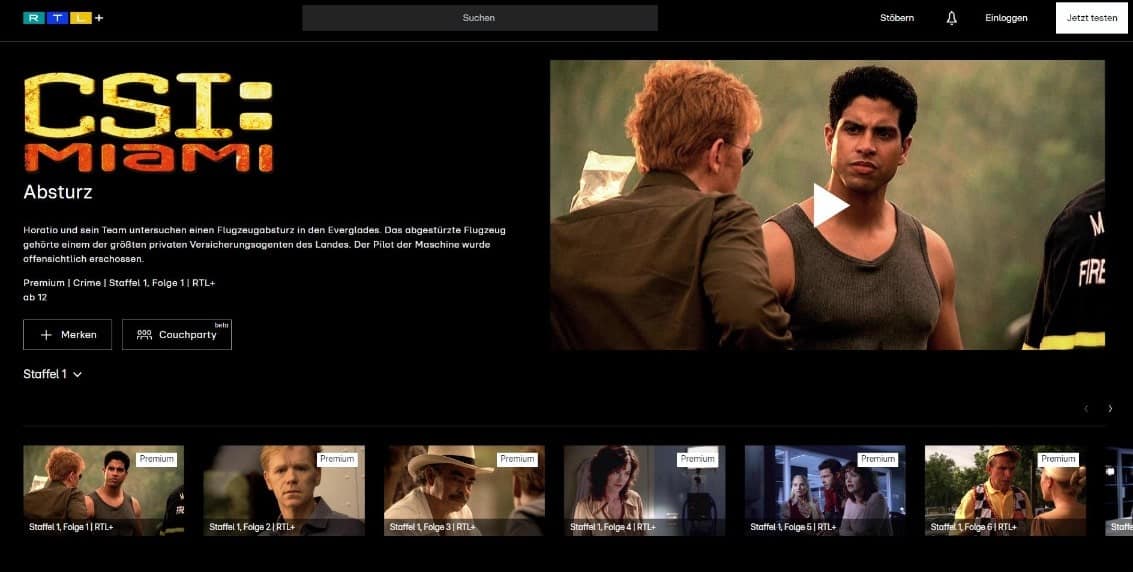The width and height of the screenshot is (1133, 572).
Task: Play the Absturz episode video
Action: point(830,205)
